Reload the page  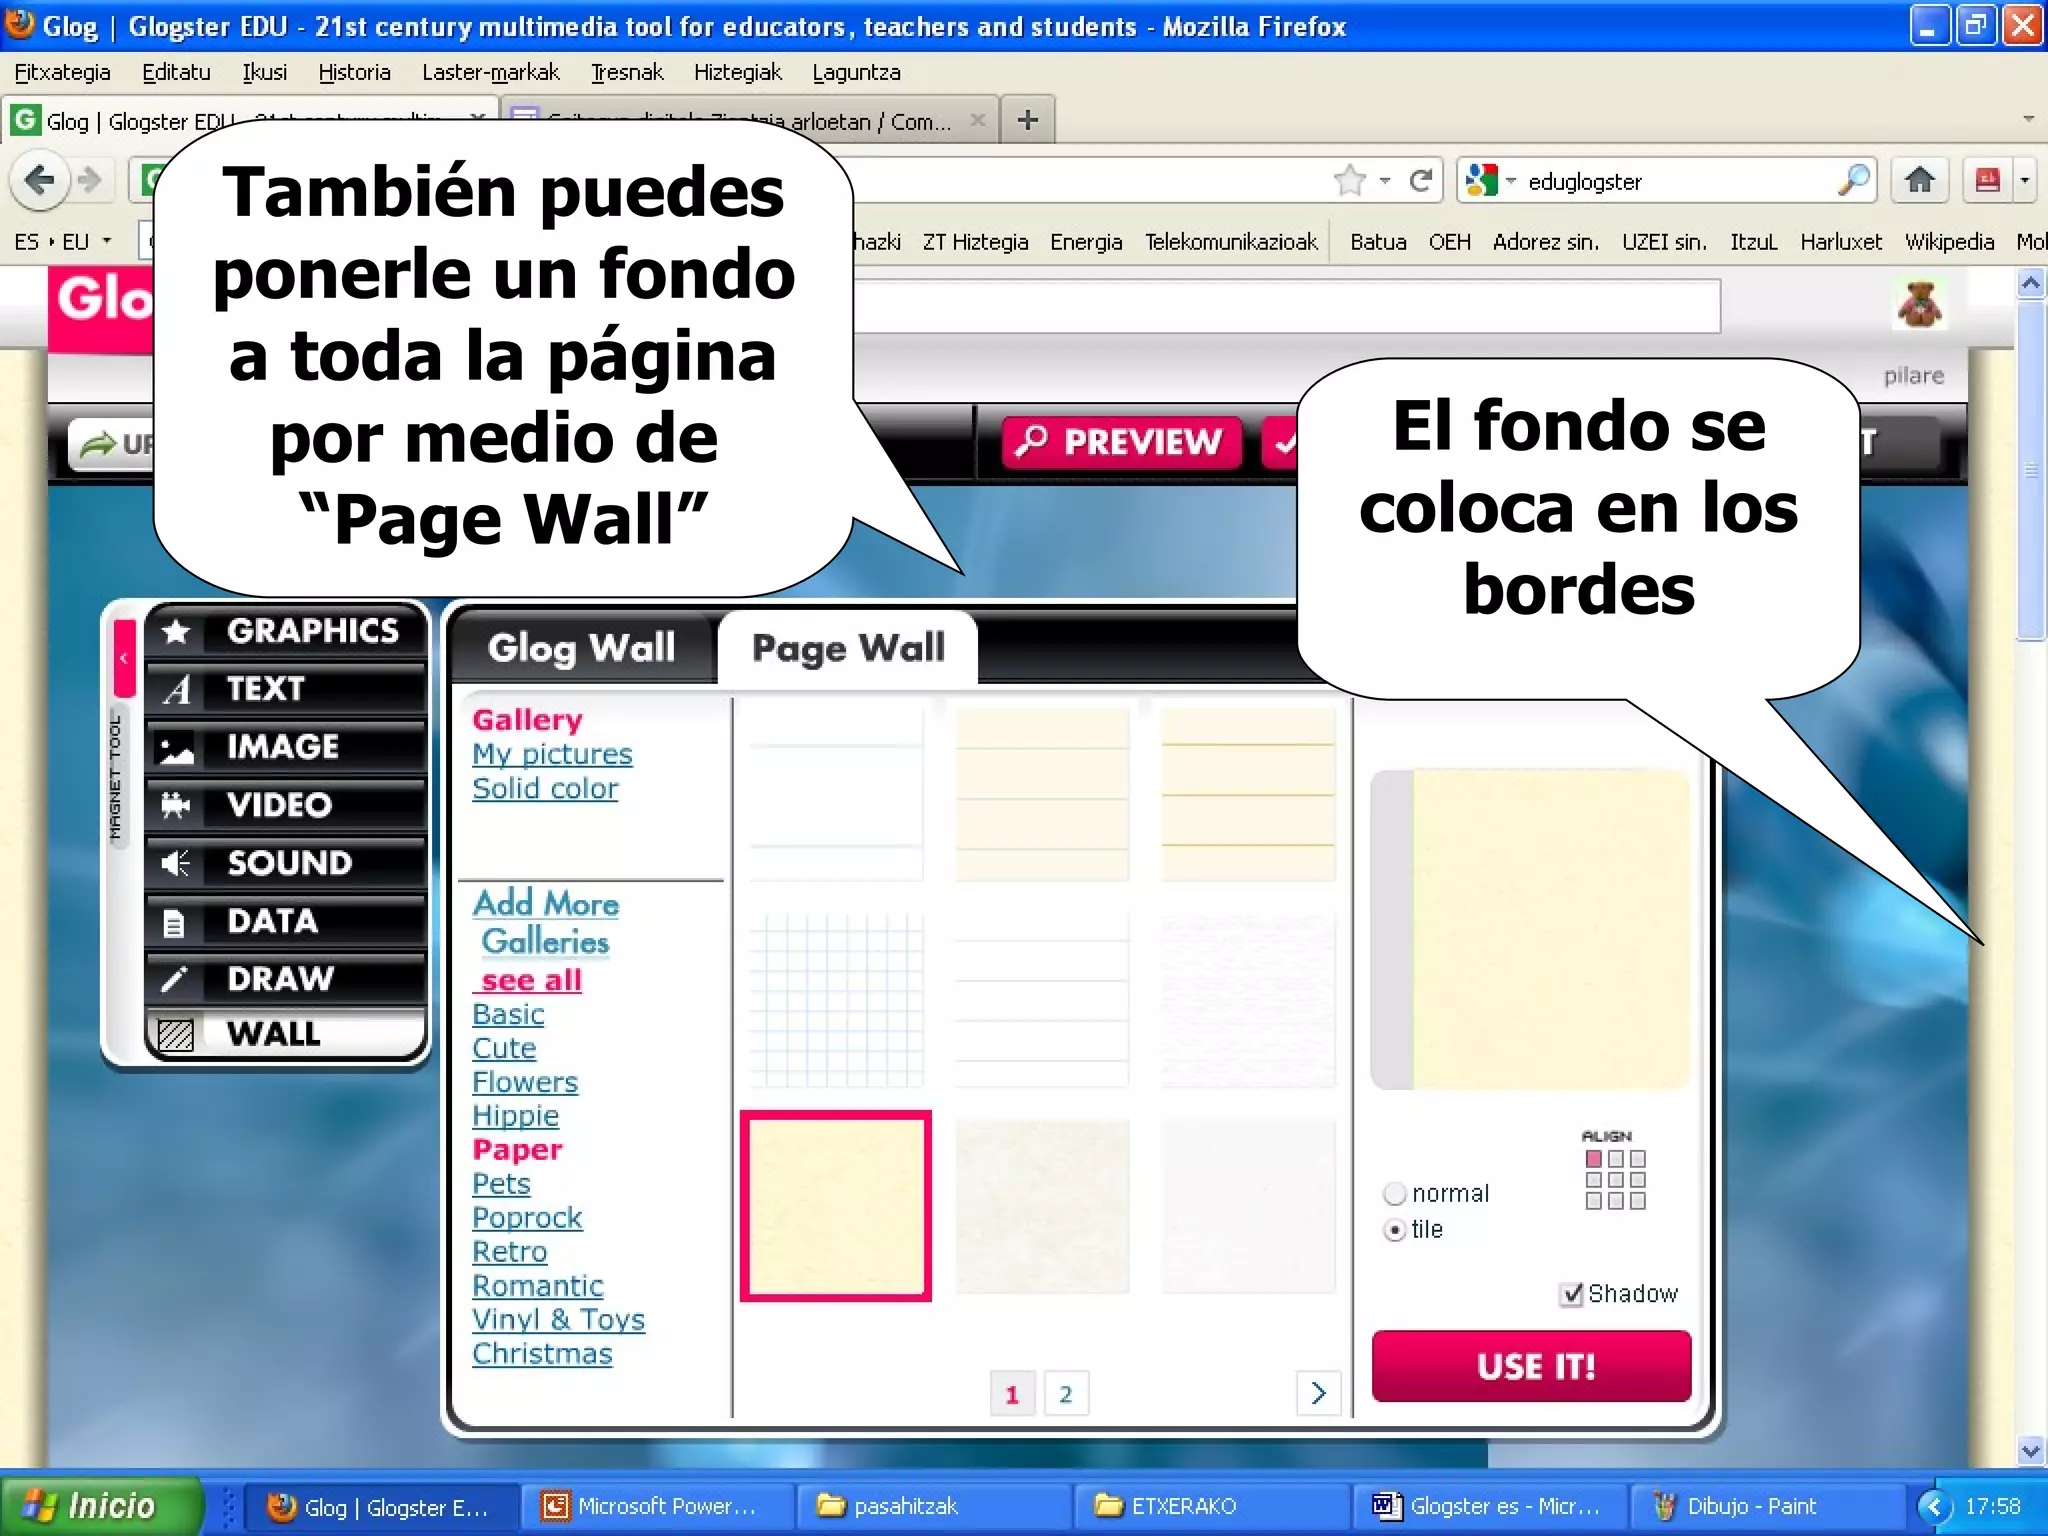tap(1420, 181)
